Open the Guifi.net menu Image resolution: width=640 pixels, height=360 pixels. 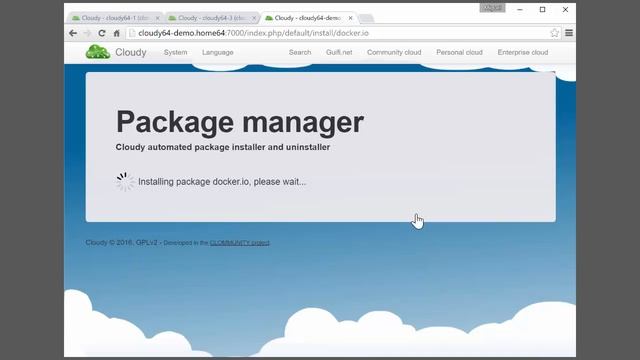[339, 52]
